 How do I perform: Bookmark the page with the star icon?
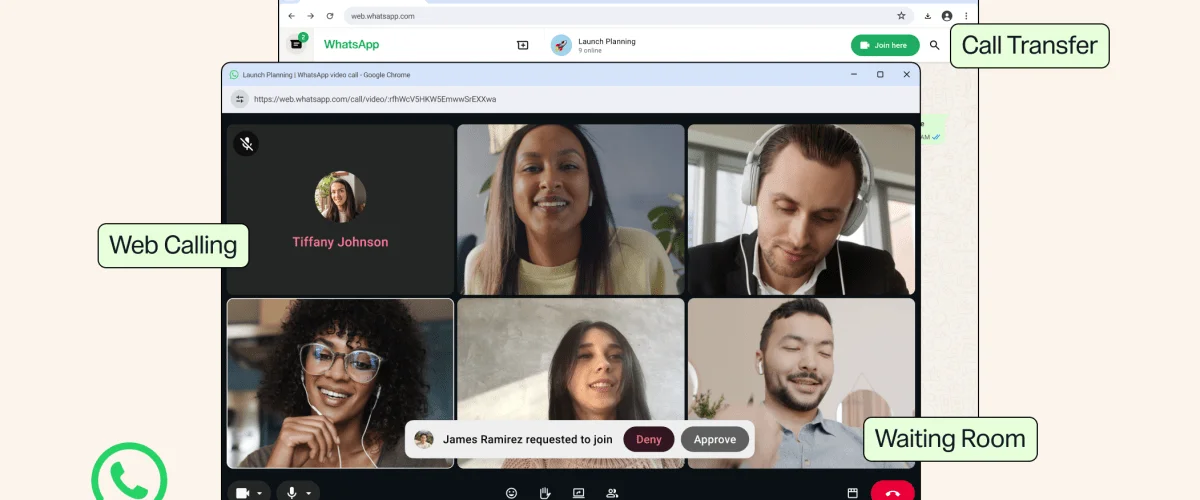click(901, 16)
